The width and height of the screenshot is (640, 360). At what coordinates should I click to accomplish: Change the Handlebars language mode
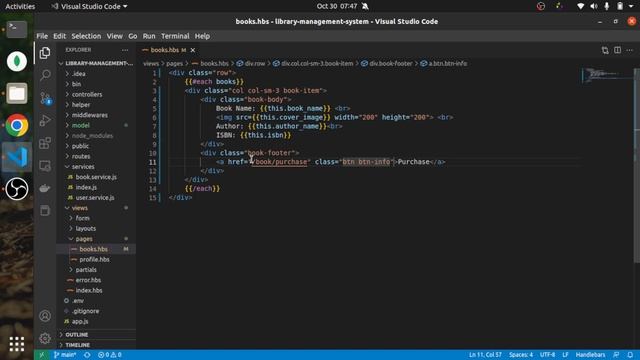click(590, 355)
